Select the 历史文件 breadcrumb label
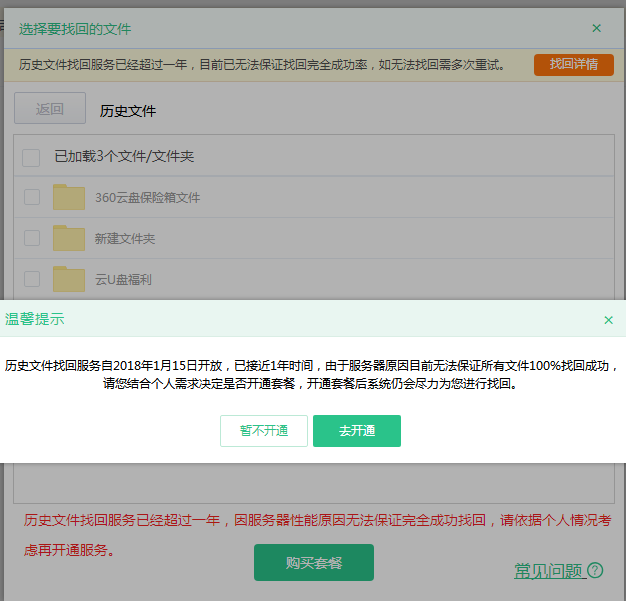The image size is (626, 601). click(x=128, y=111)
